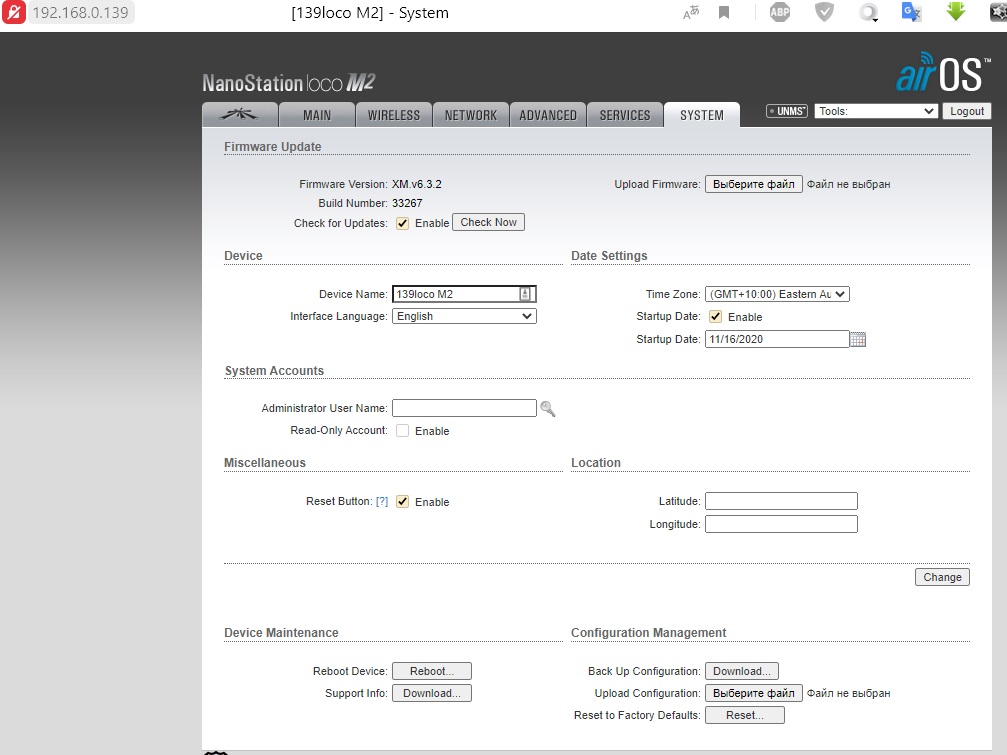
Task: Click the Check Now button
Action: (x=488, y=222)
